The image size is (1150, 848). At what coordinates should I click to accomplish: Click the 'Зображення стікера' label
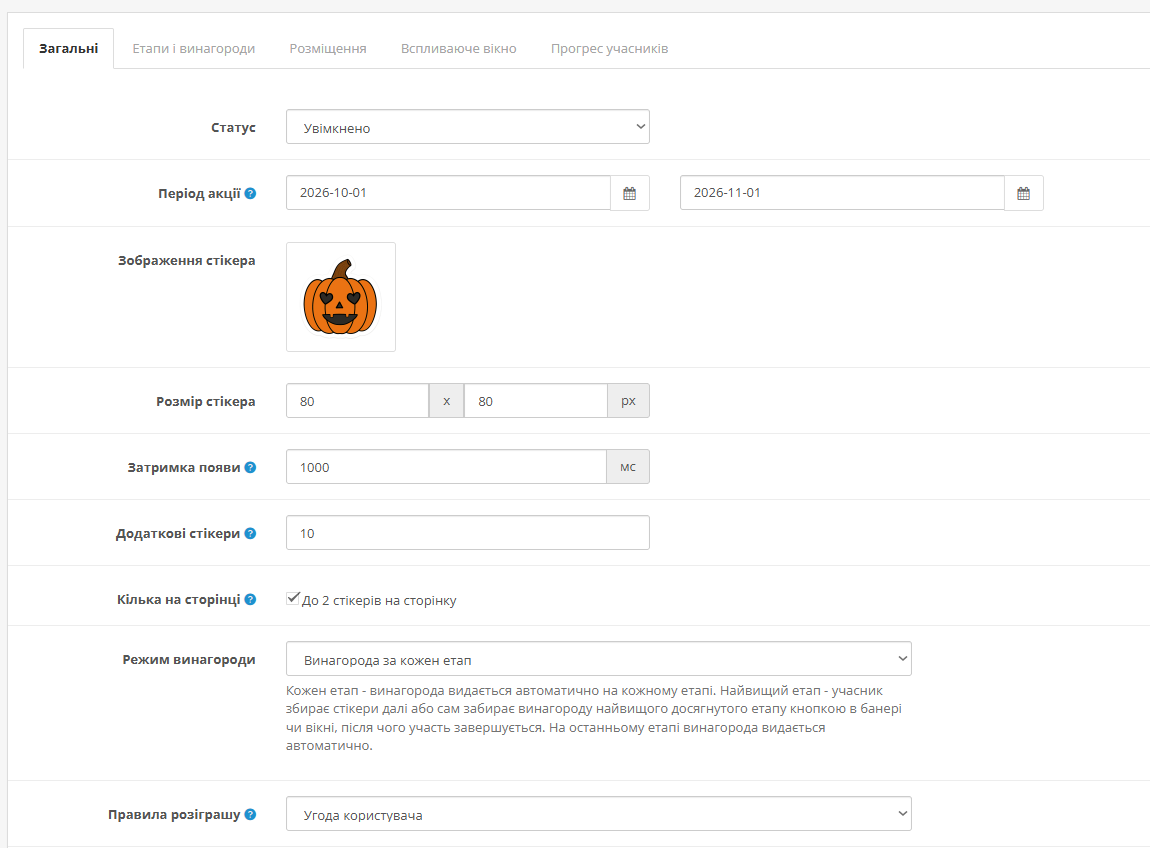click(x=186, y=260)
